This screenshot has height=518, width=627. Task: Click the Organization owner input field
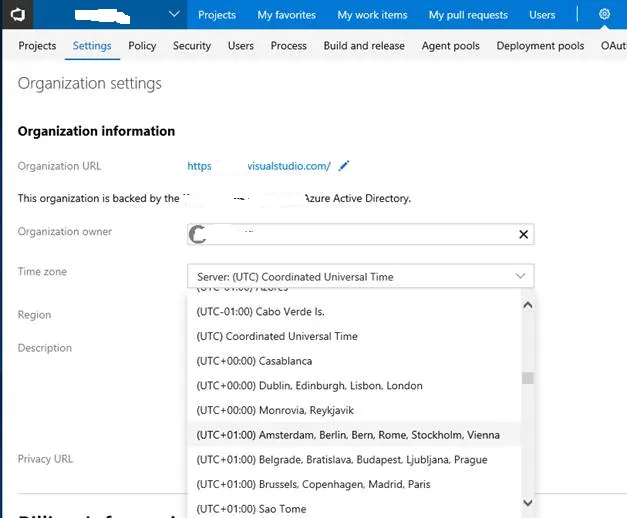(x=350, y=234)
